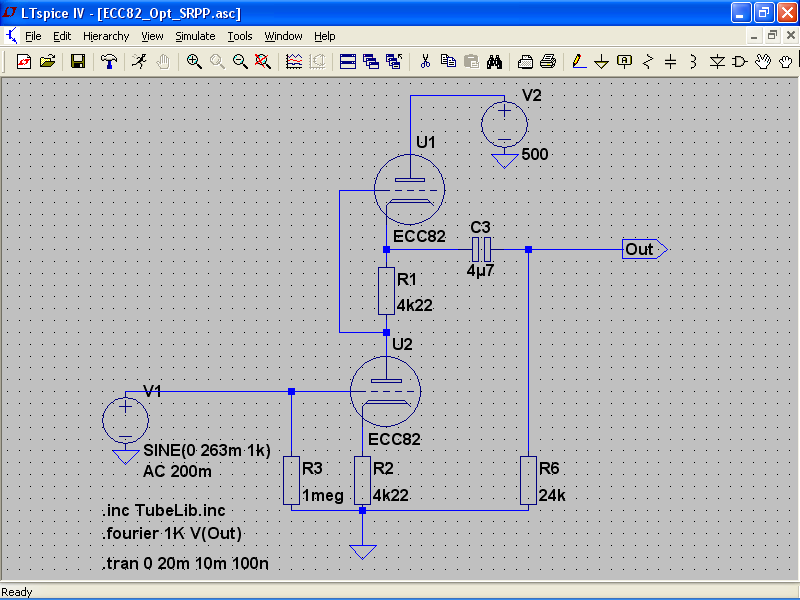This screenshot has height=600, width=800.
Task: Click the 24k value of R6
Action: pos(552,495)
